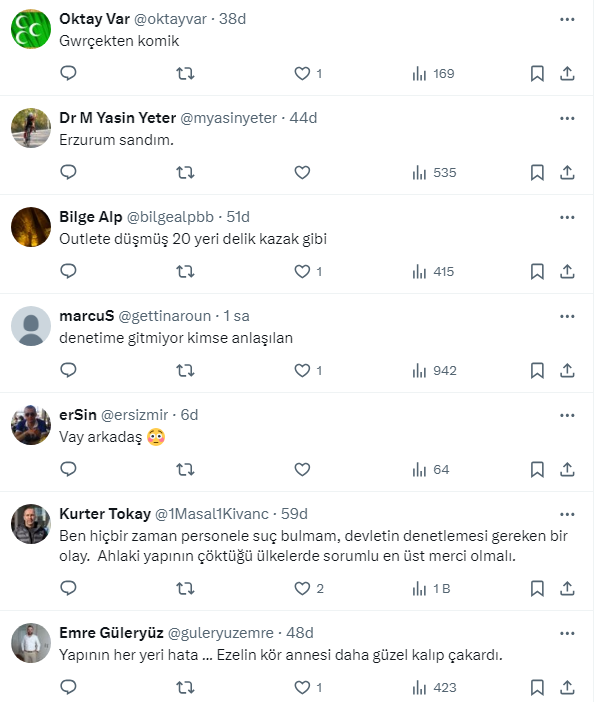604x702 pixels.
Task: Open the 1 sa timestamp on marcuS's tweet
Action: (236, 315)
